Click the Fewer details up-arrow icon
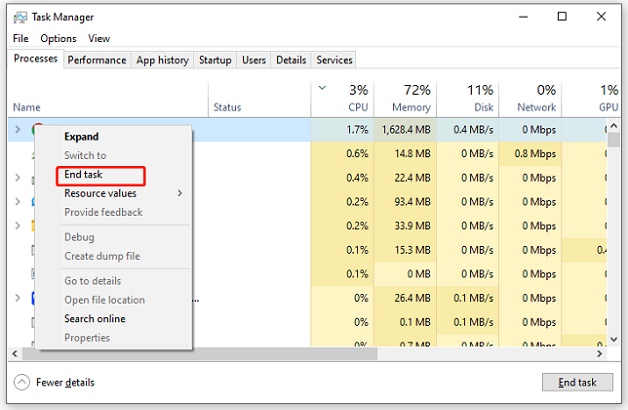 (x=21, y=382)
